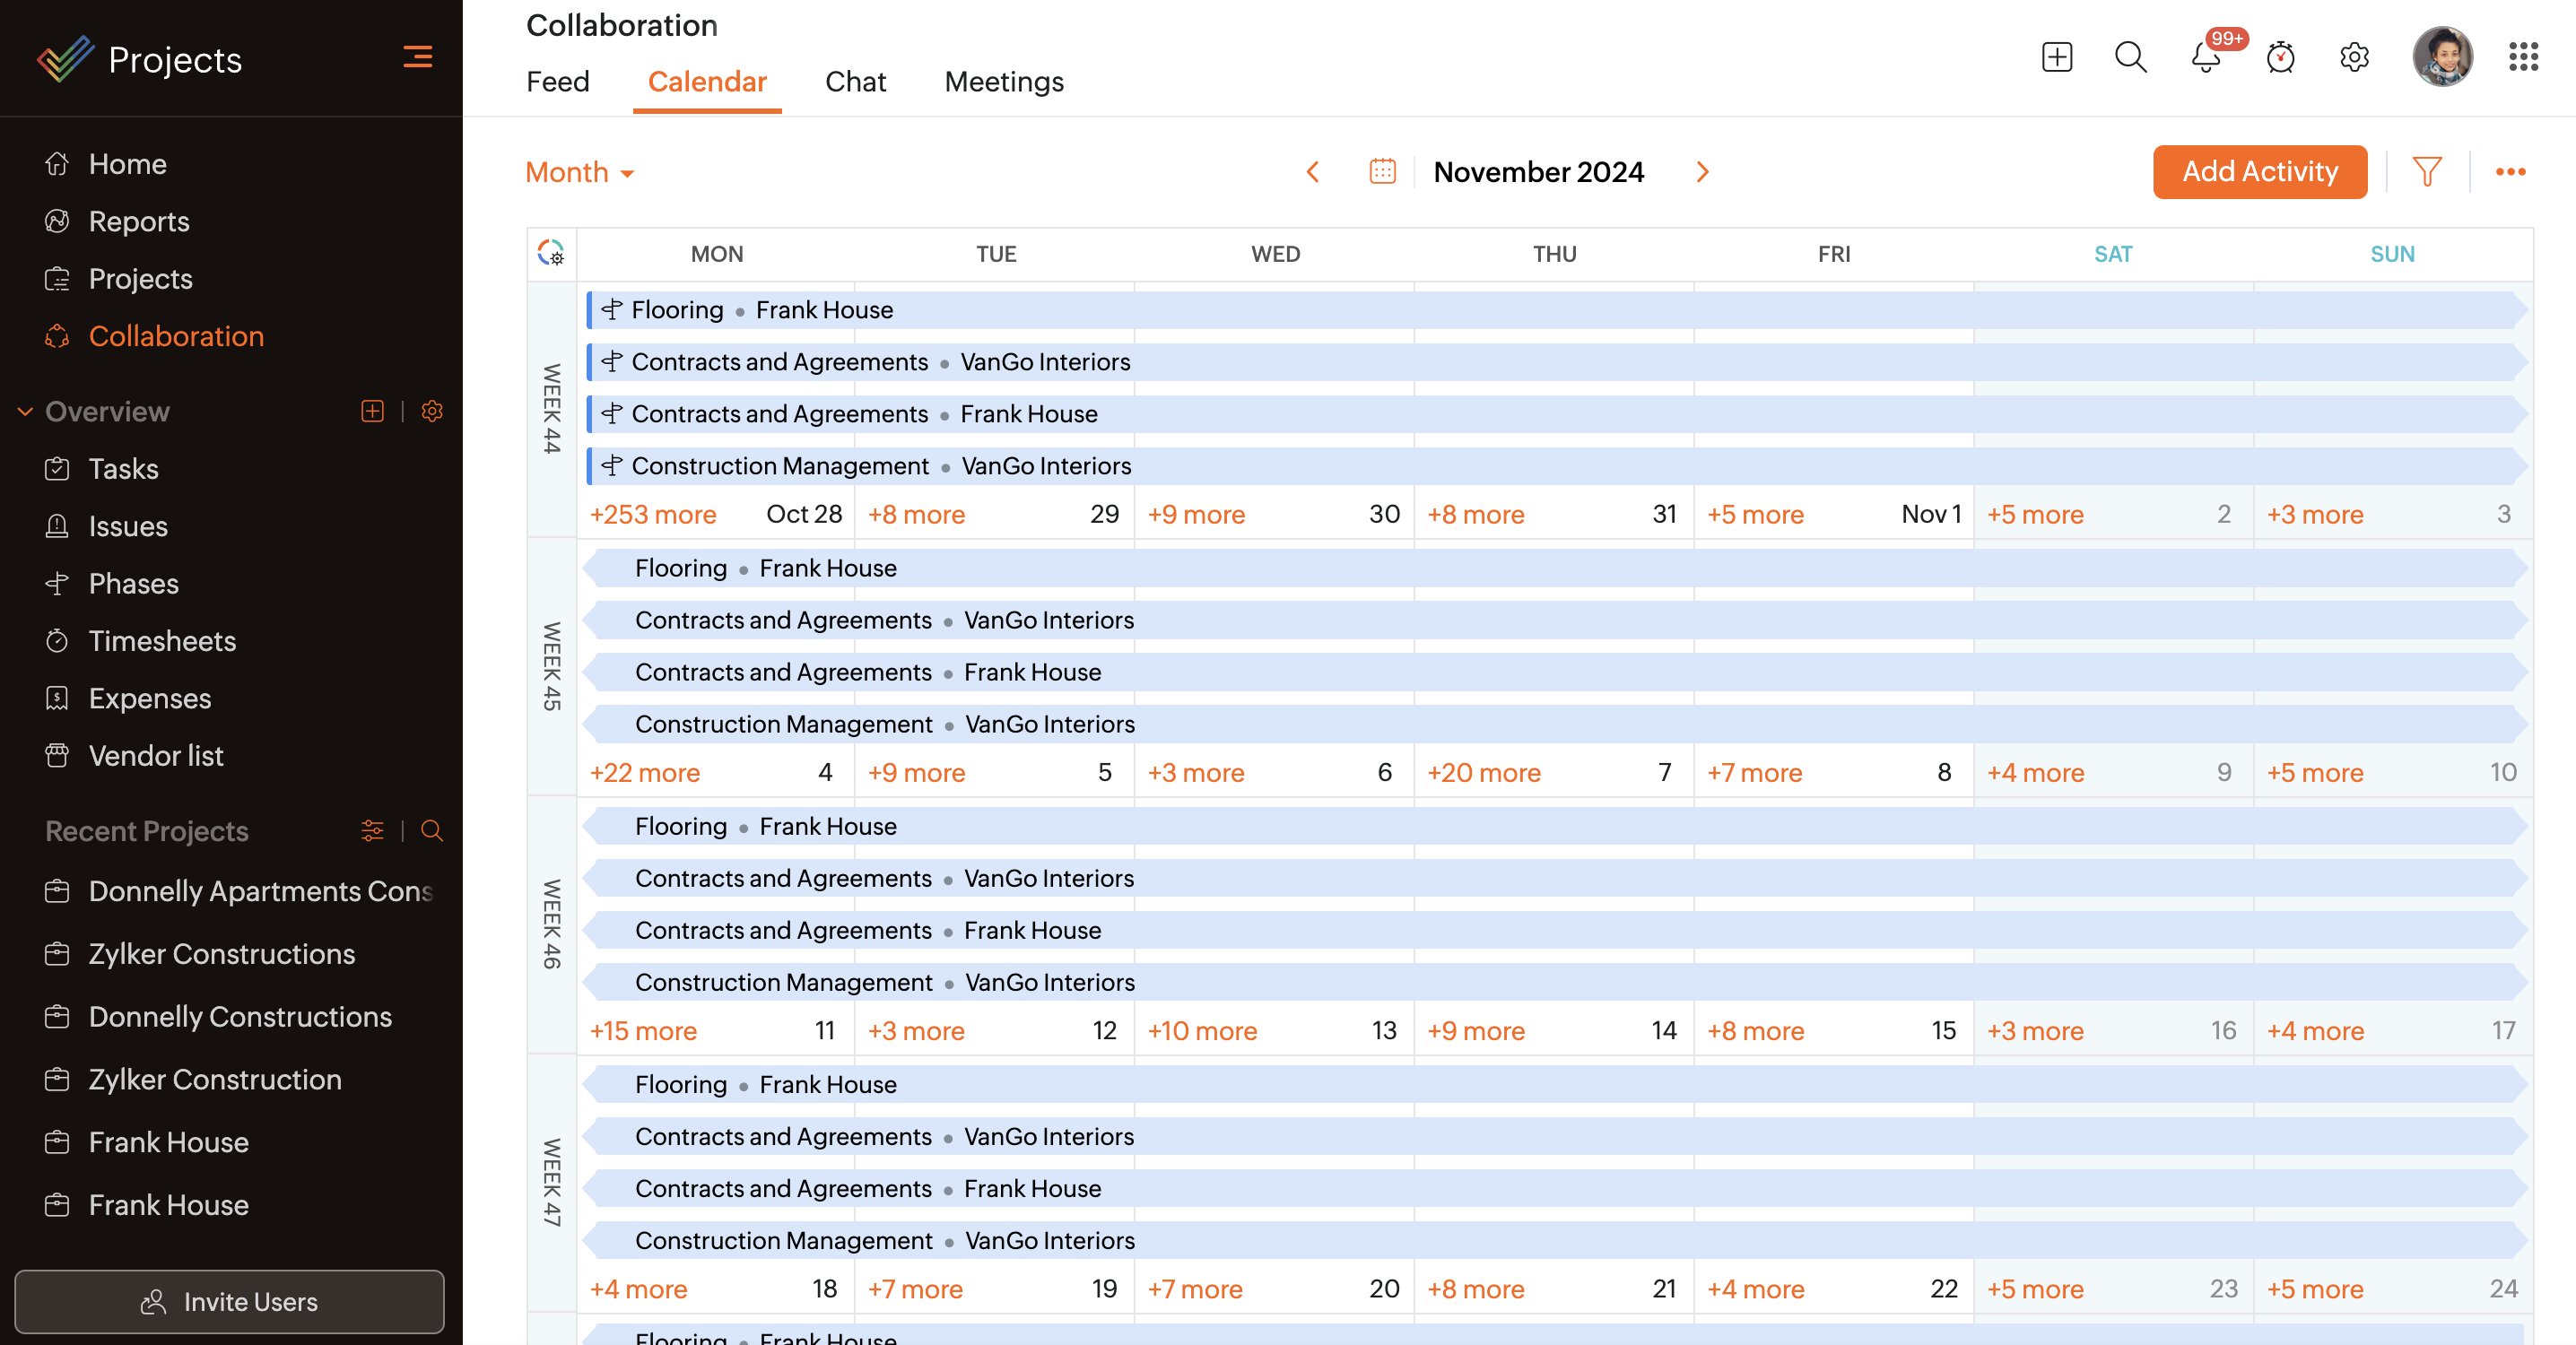This screenshot has height=1345, width=2576.
Task: Click the settings gear icon in header
Action: coord(2354,57)
